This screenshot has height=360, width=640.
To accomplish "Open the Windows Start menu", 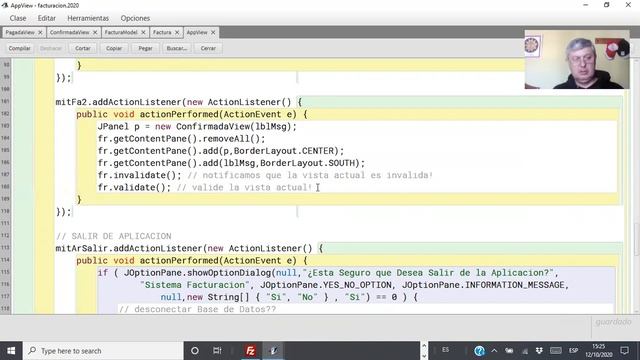I will click(x=11, y=351).
